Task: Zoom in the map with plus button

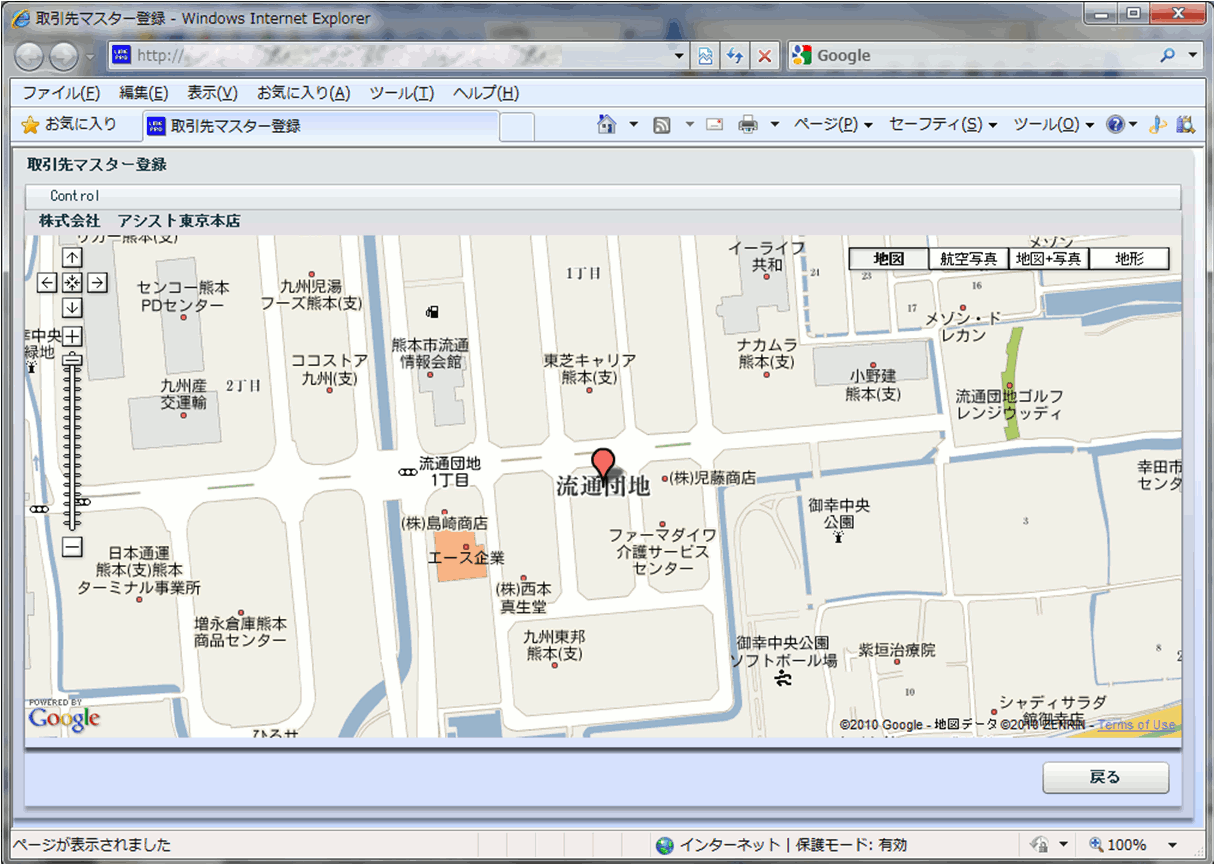Action: point(72,337)
